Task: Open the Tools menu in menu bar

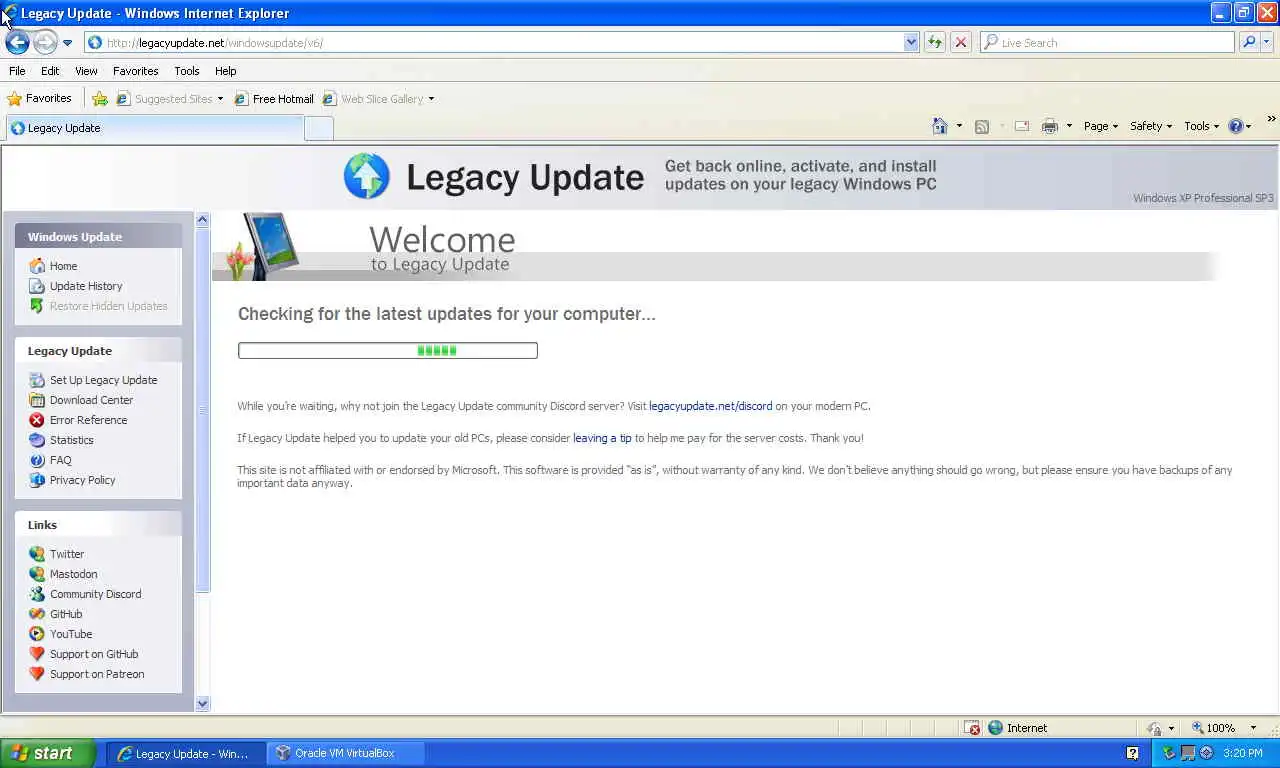Action: (187, 71)
